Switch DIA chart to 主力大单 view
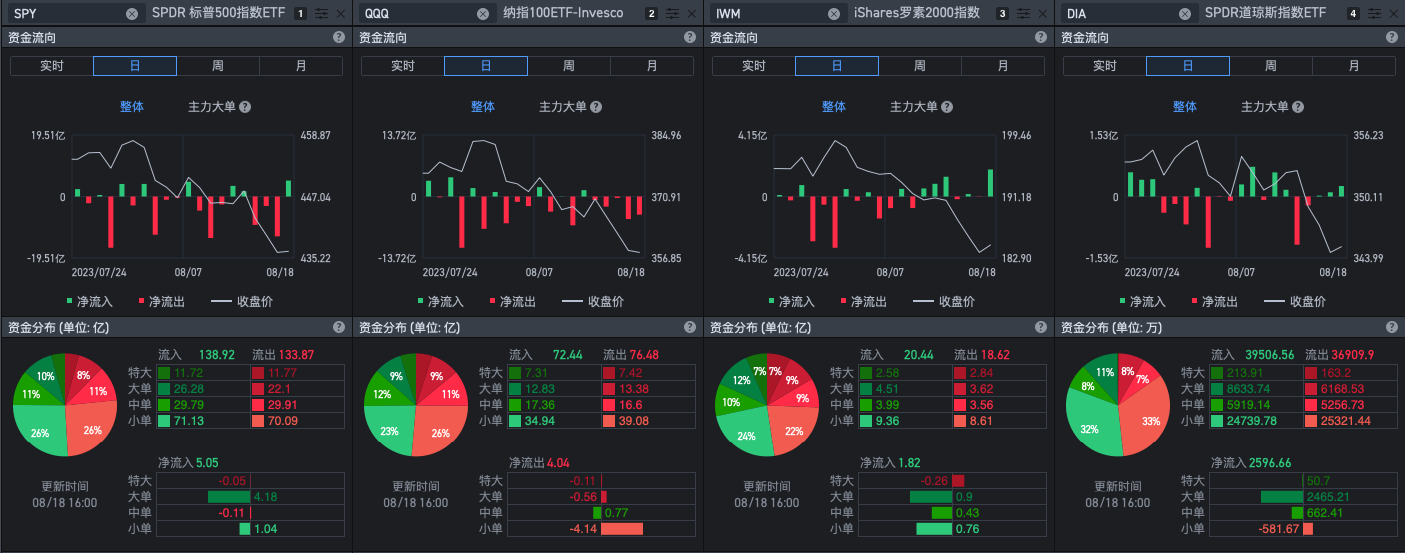Image resolution: width=1405 pixels, height=553 pixels. [1265, 107]
